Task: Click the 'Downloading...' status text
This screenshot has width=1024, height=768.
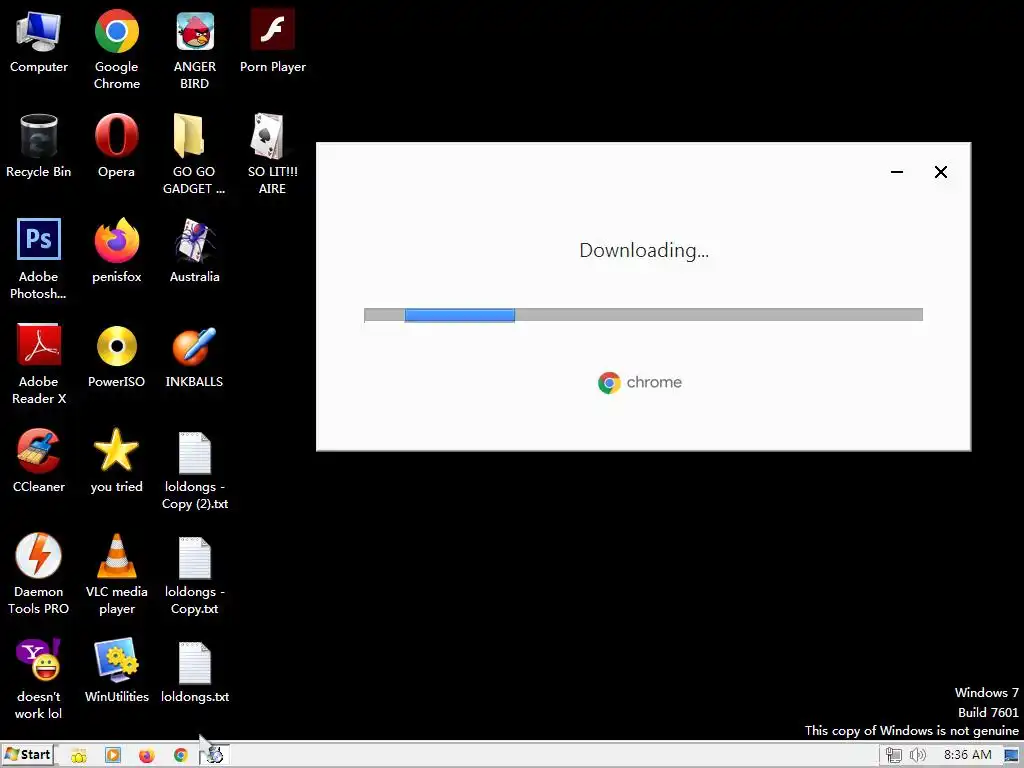Action: coord(644,250)
